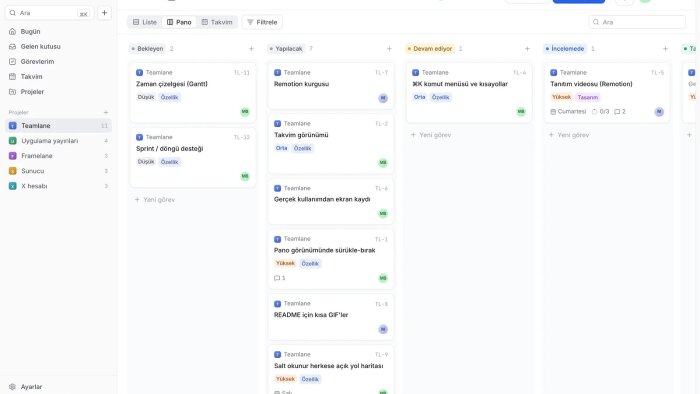
Task: Click the Bekleyen column label
Action: point(147,49)
